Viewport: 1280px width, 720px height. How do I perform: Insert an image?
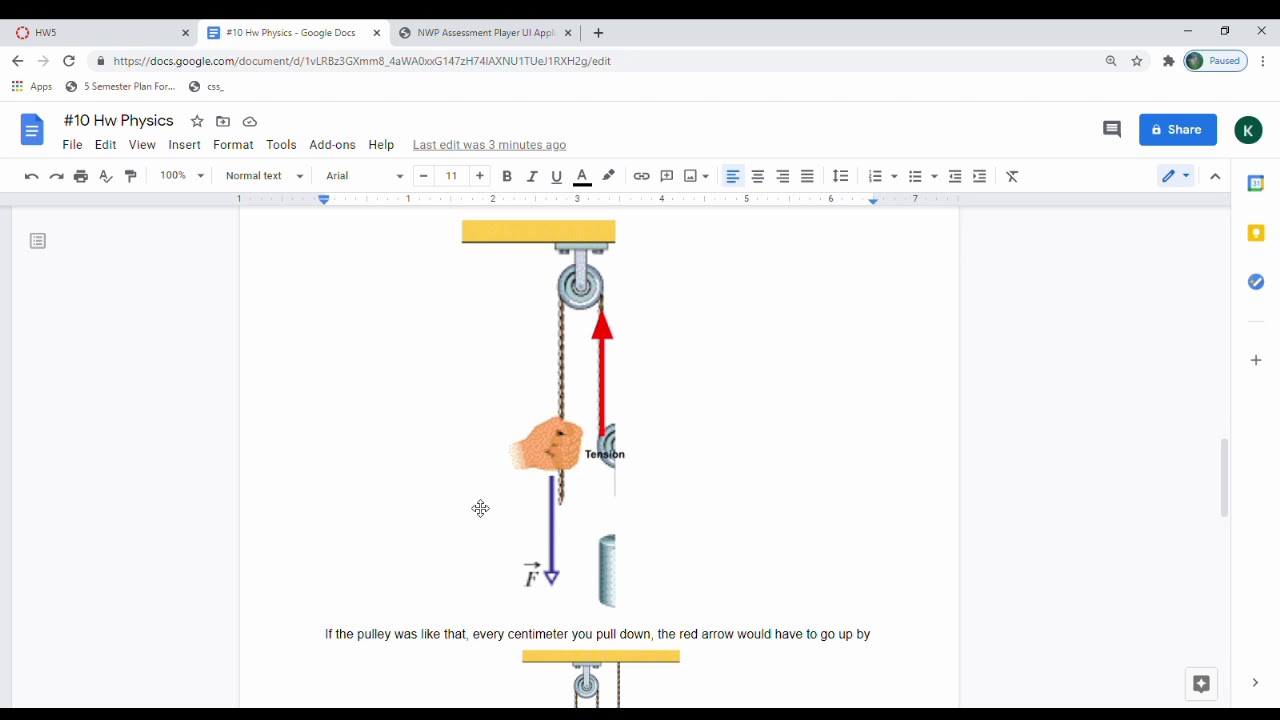point(690,176)
